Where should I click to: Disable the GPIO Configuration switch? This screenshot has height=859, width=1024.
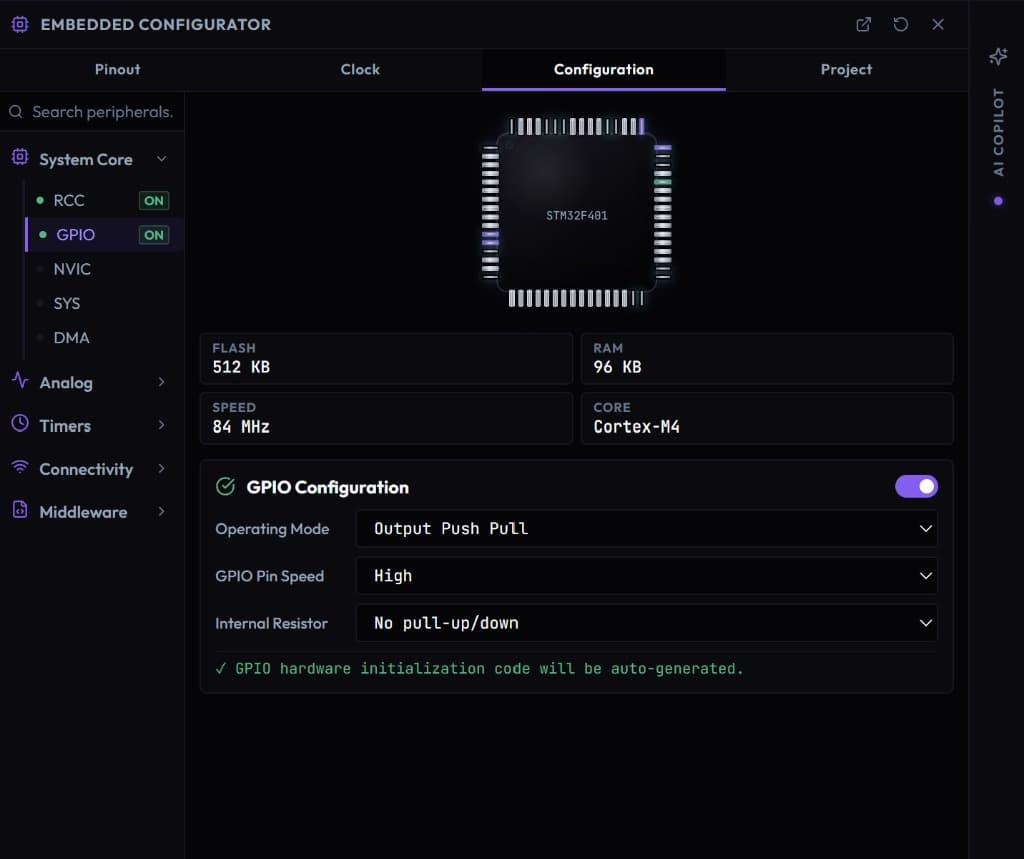point(916,487)
